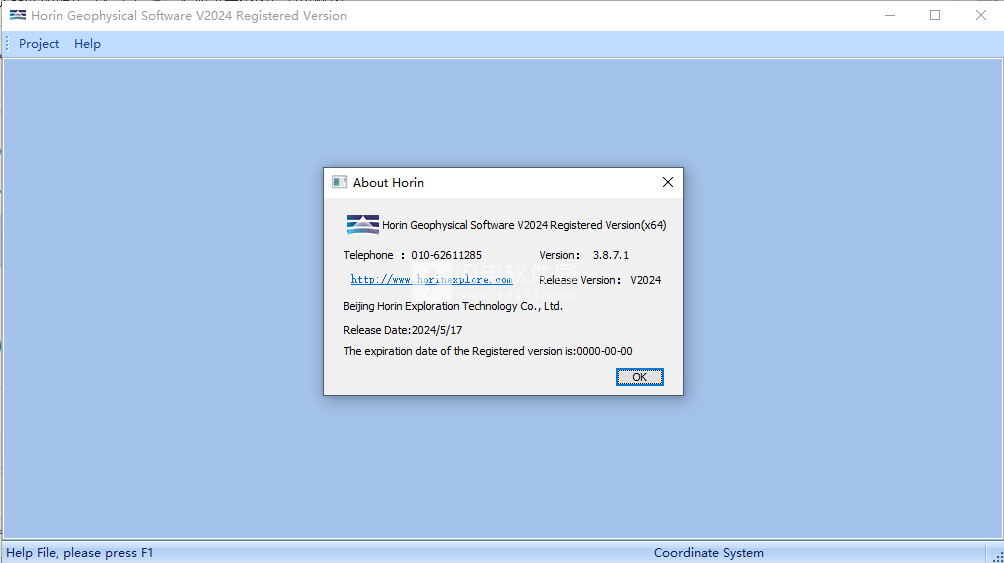Click the Coordinate System status bar entry
Viewport: 1004px width, 563px height.
click(x=709, y=553)
